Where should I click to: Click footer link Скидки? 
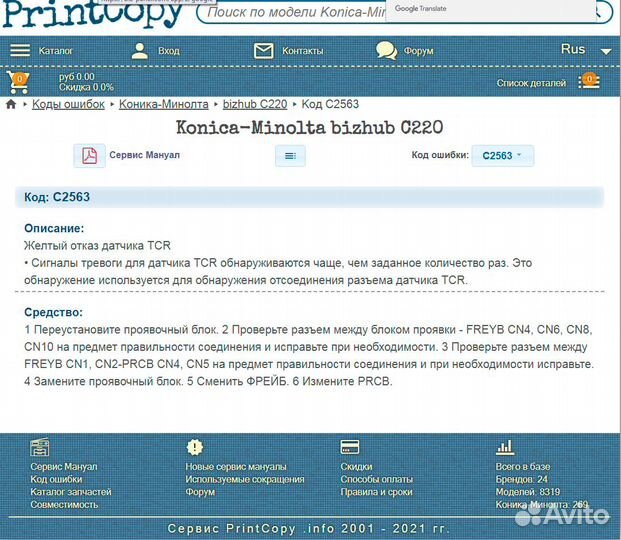[356, 467]
